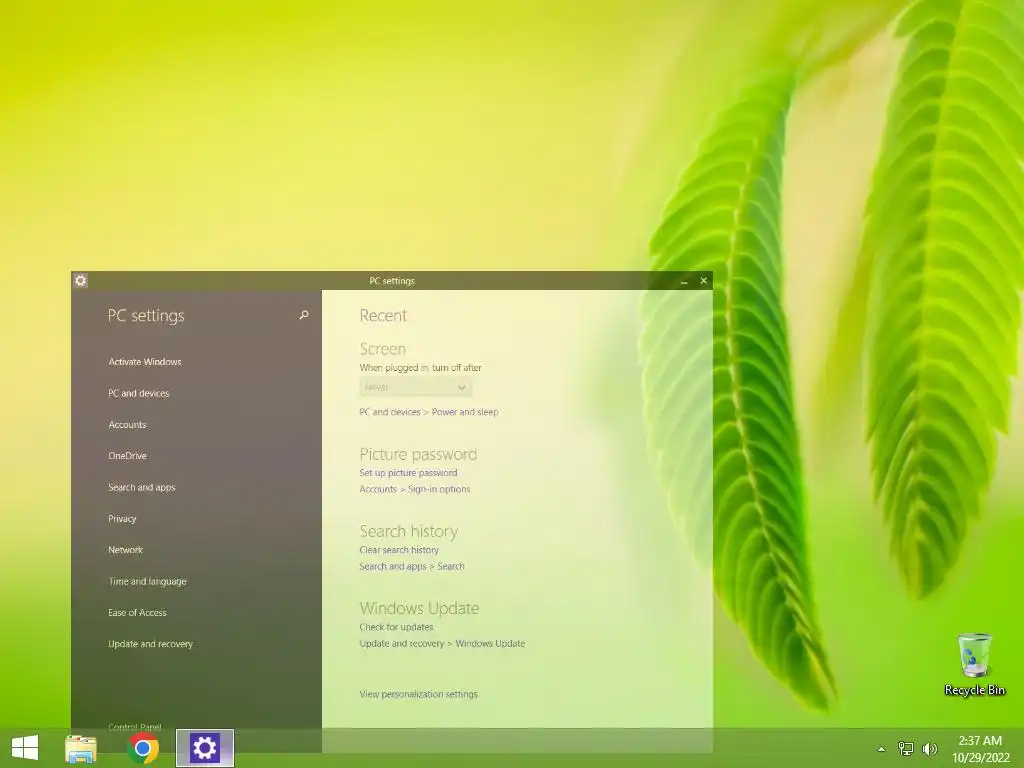Viewport: 1024px width, 768px height.
Task: Open the Accounts category
Action: pyautogui.click(x=127, y=424)
